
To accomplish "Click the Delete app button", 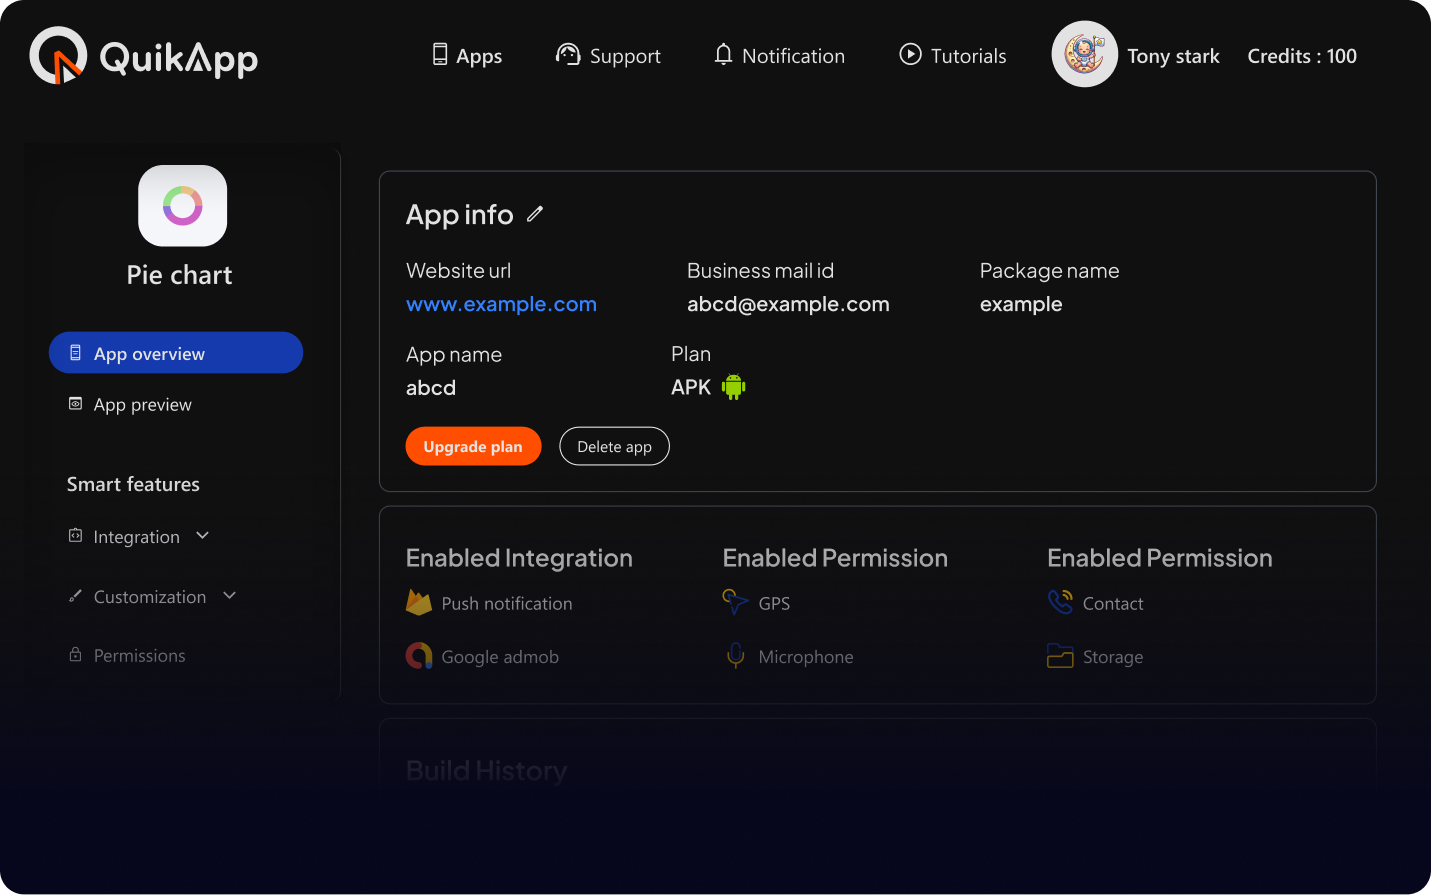I will coord(614,447).
